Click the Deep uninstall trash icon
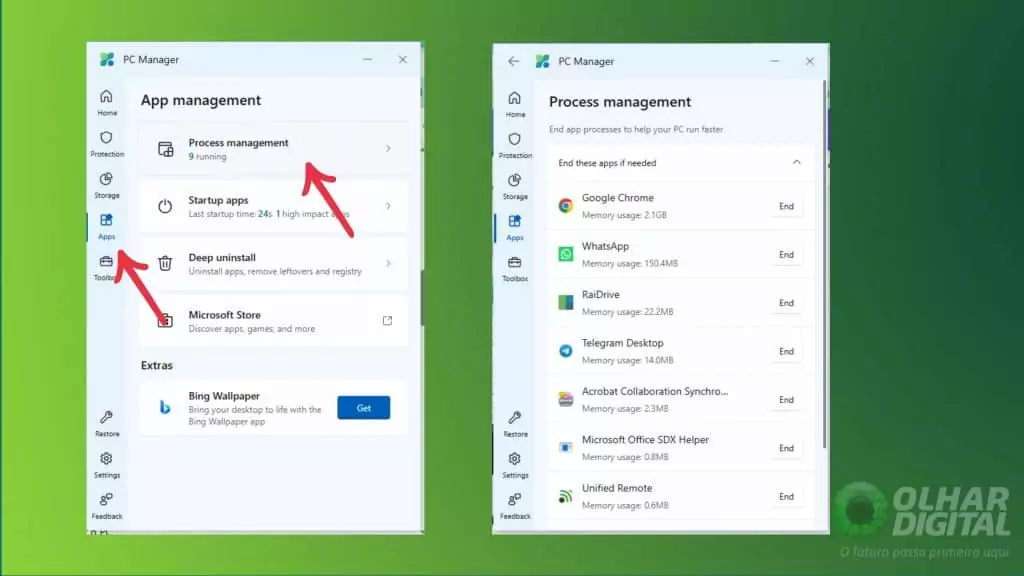 165,263
